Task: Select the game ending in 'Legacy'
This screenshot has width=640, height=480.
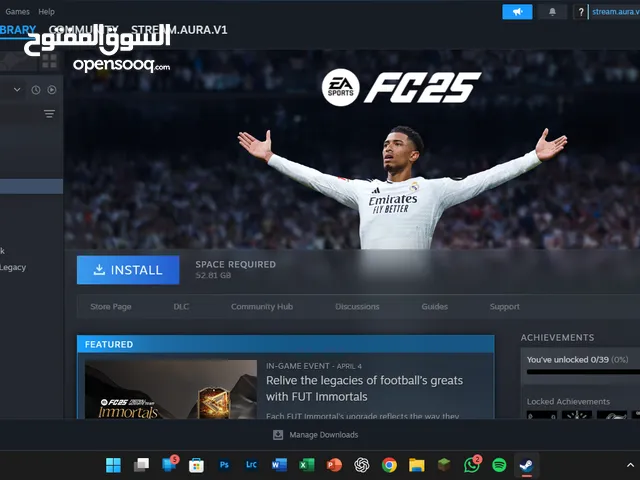Action: [13, 267]
